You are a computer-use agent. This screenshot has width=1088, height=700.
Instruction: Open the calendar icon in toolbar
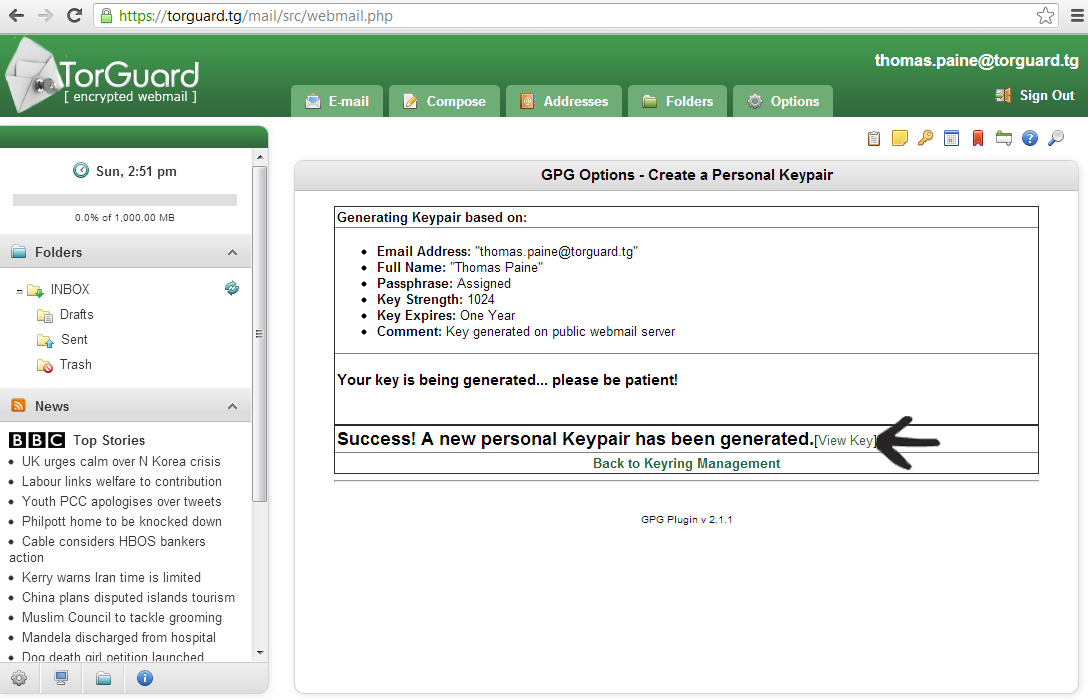(951, 139)
